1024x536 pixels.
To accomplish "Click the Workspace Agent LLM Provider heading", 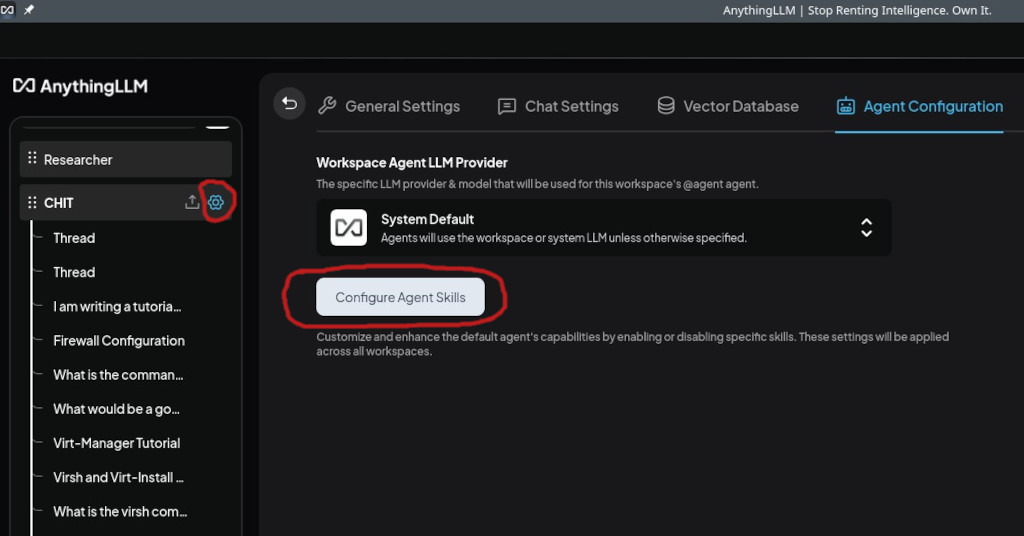I will (412, 163).
